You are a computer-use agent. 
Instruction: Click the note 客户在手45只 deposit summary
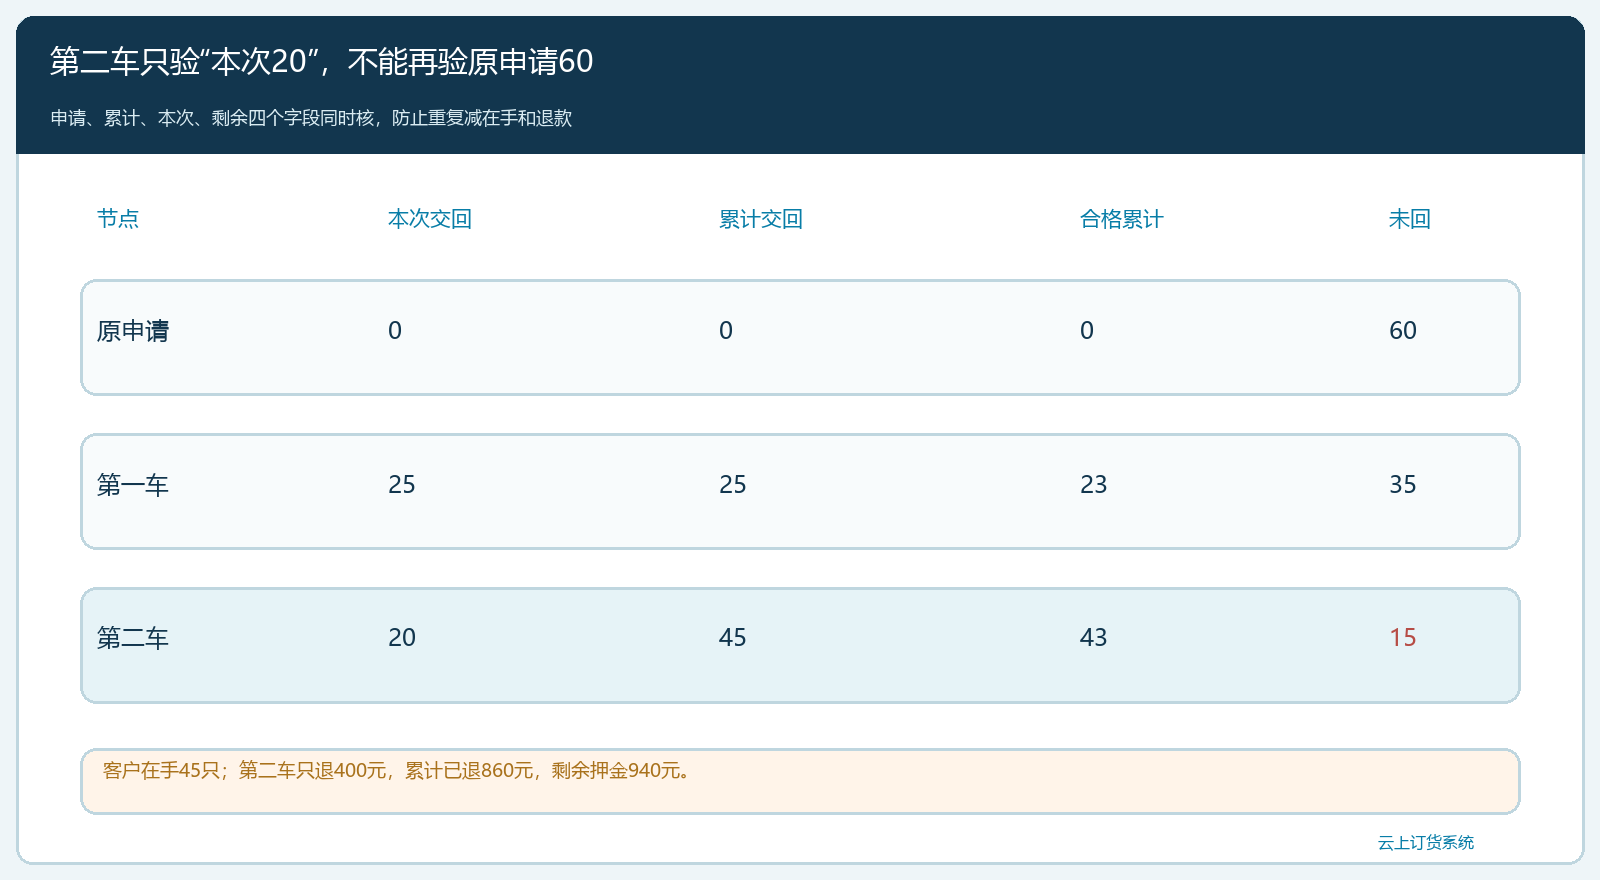click(397, 771)
